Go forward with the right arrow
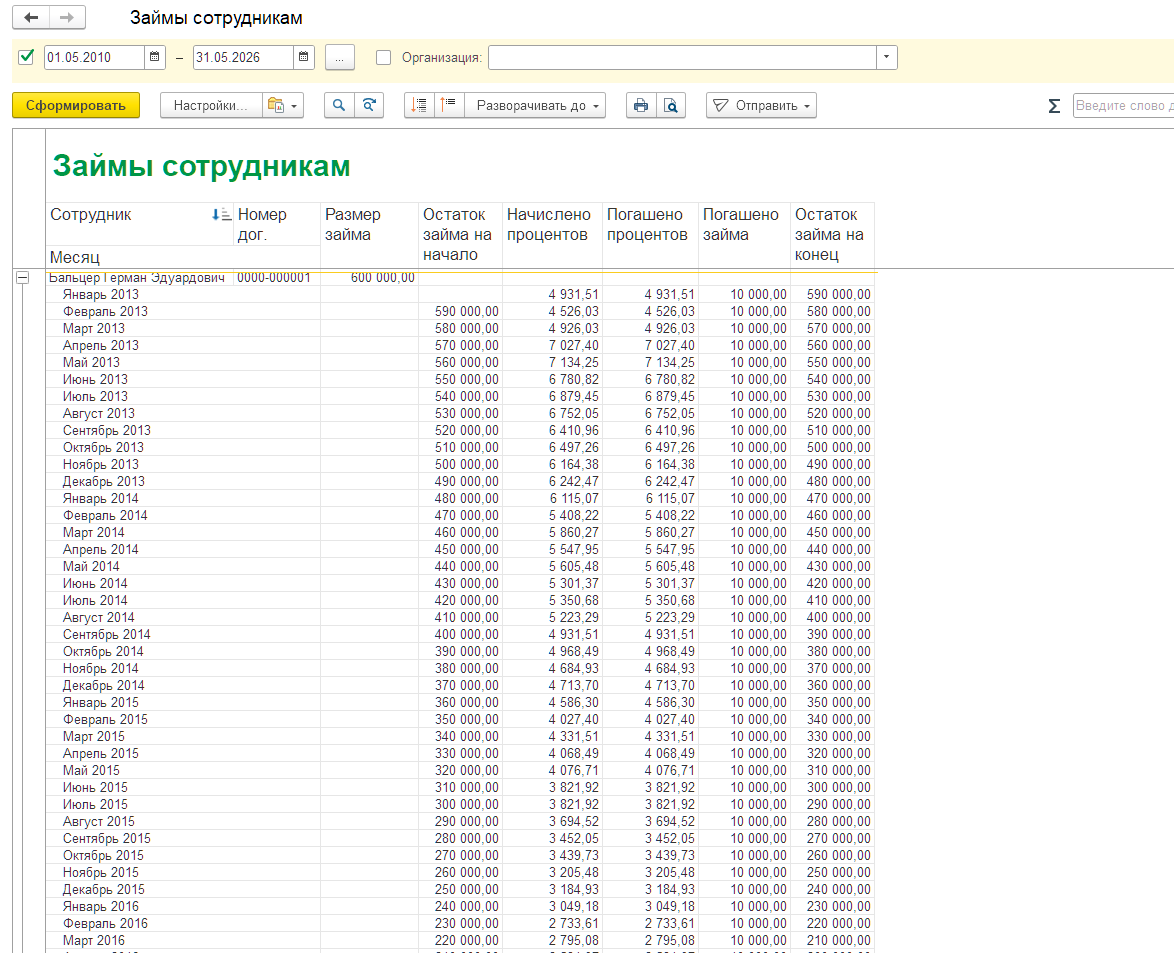Viewport: 1174px width, 953px height. pyautogui.click(x=67, y=17)
